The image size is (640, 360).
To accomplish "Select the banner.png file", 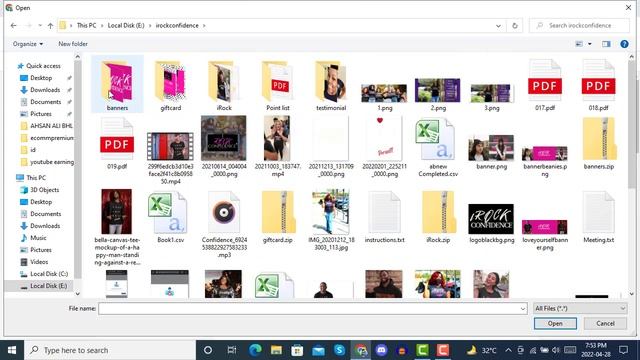I will (491, 152).
